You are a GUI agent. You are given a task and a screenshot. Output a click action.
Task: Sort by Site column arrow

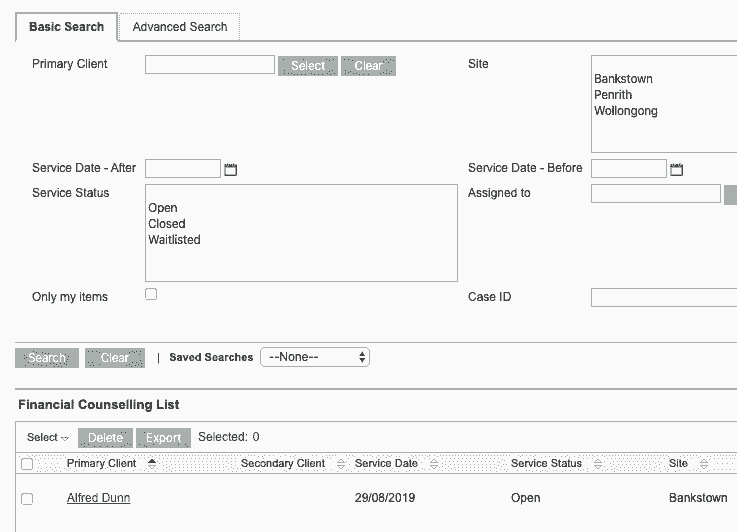[704, 464]
